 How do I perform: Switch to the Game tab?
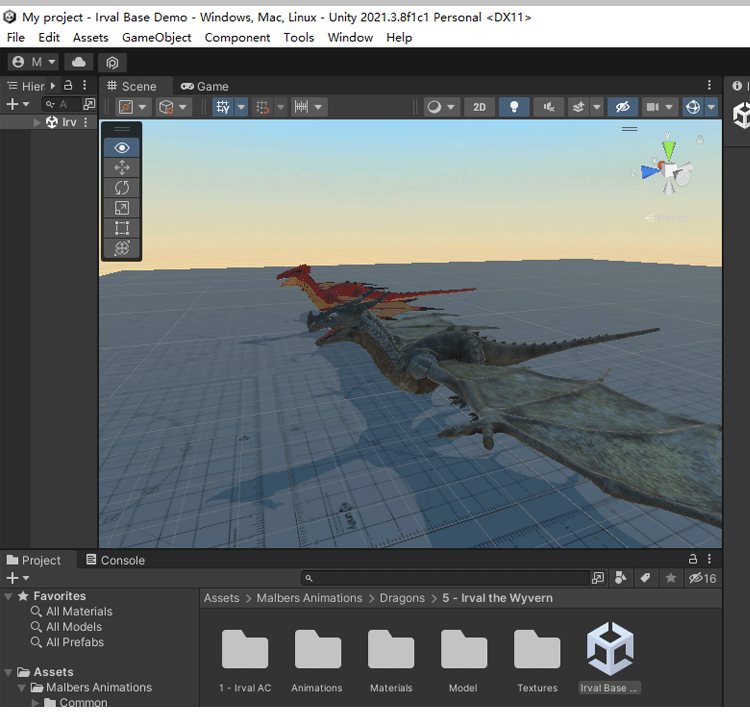point(205,86)
